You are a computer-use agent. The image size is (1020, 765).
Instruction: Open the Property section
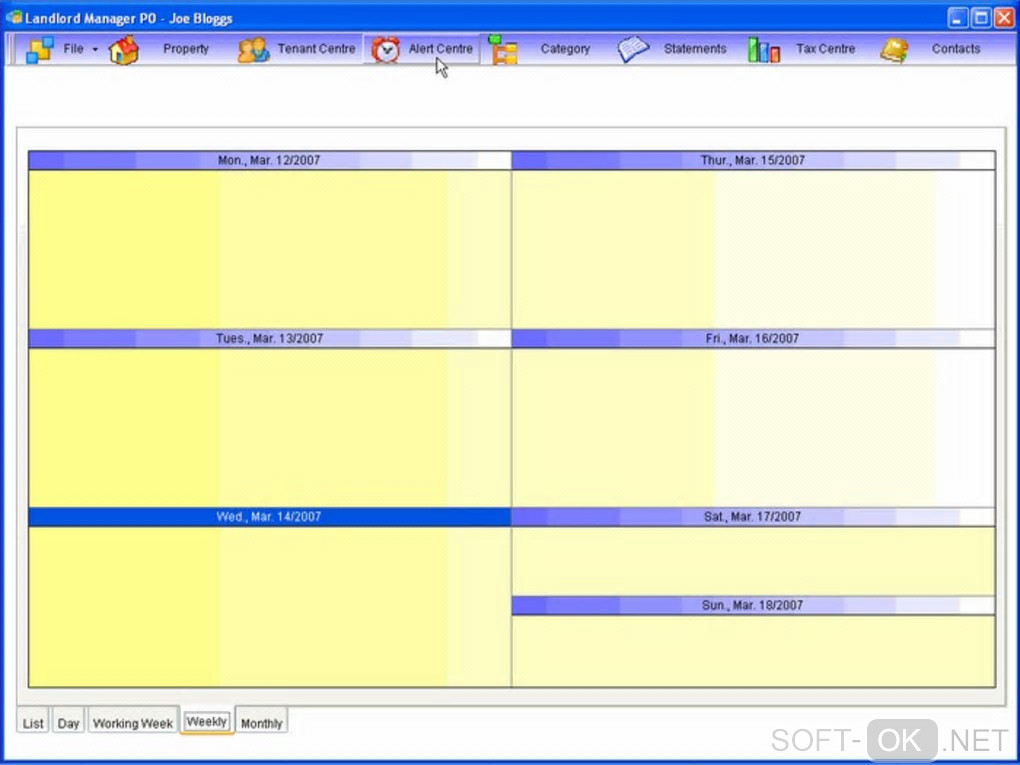pos(185,49)
